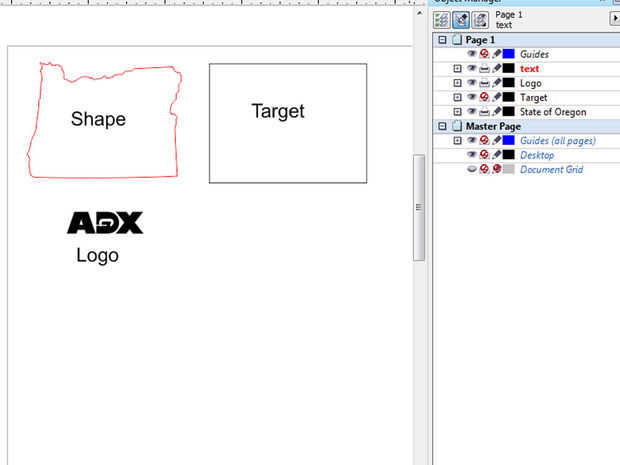Toggle printer icon of State of Oregon layer

click(484, 112)
